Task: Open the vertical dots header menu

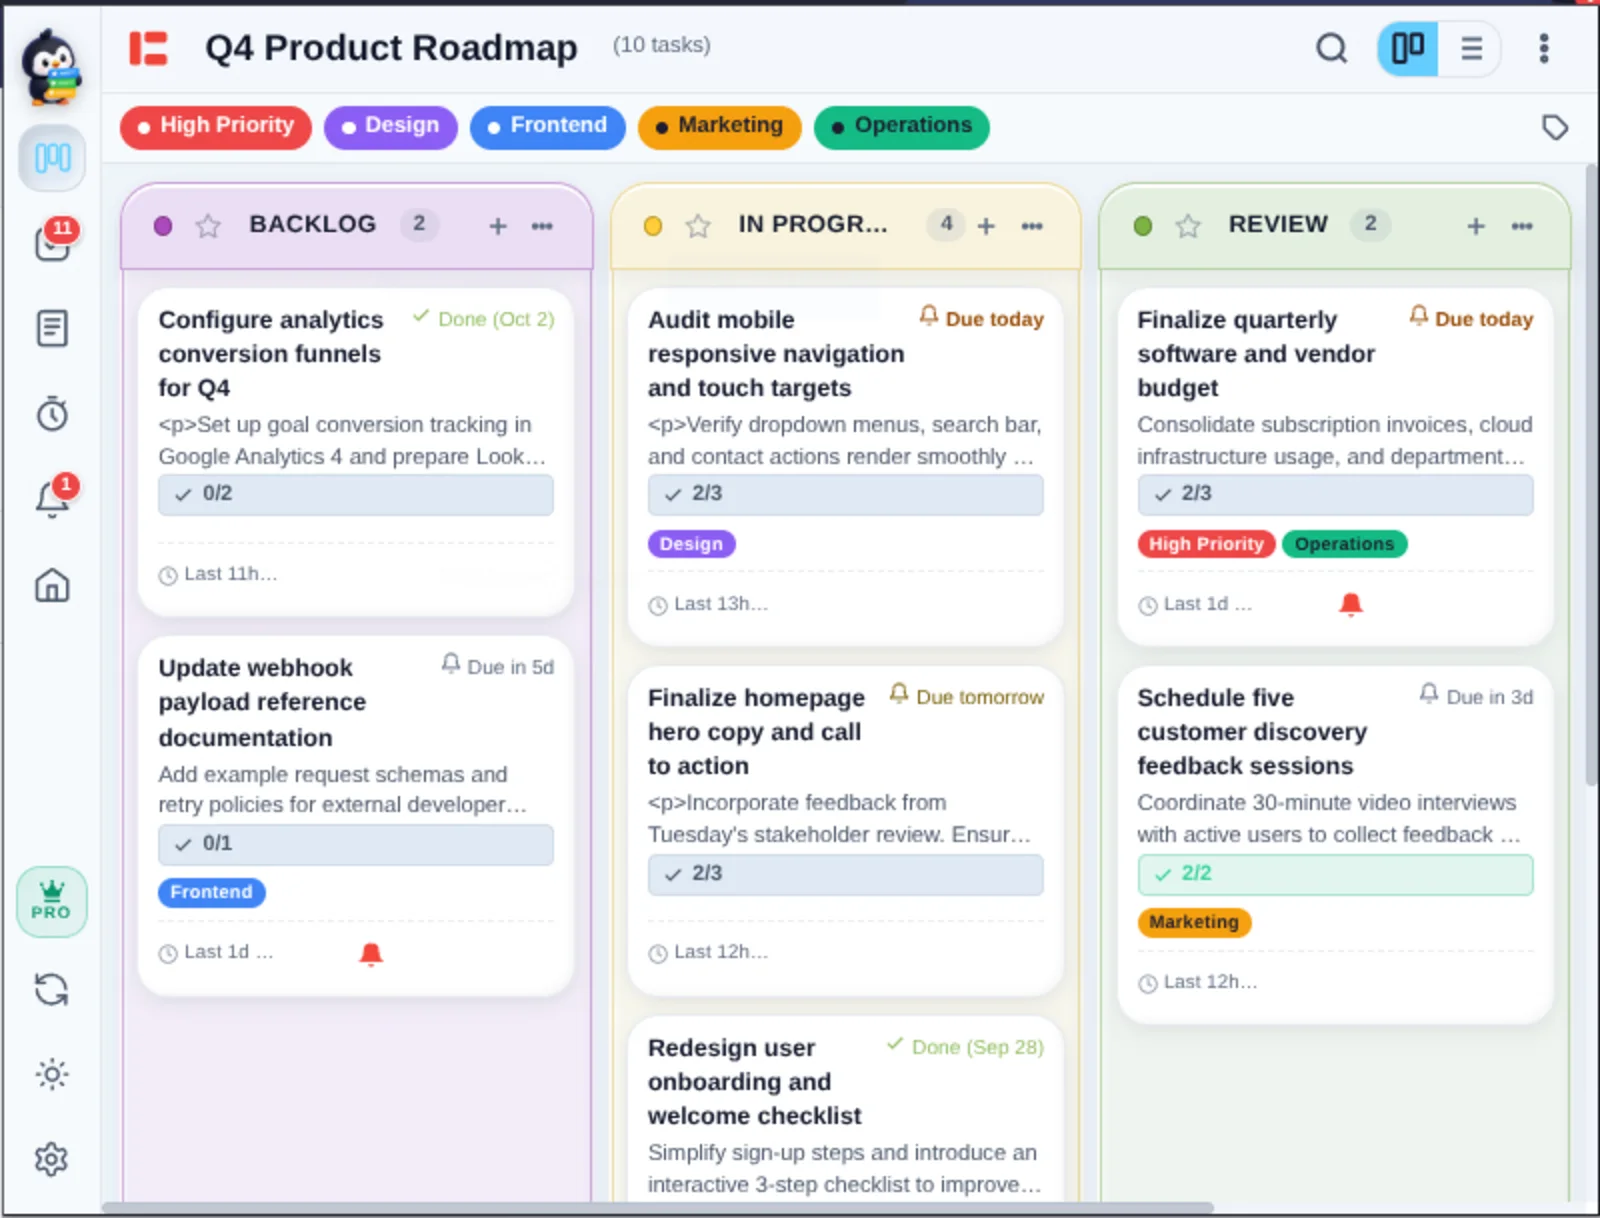Action: coord(1544,48)
